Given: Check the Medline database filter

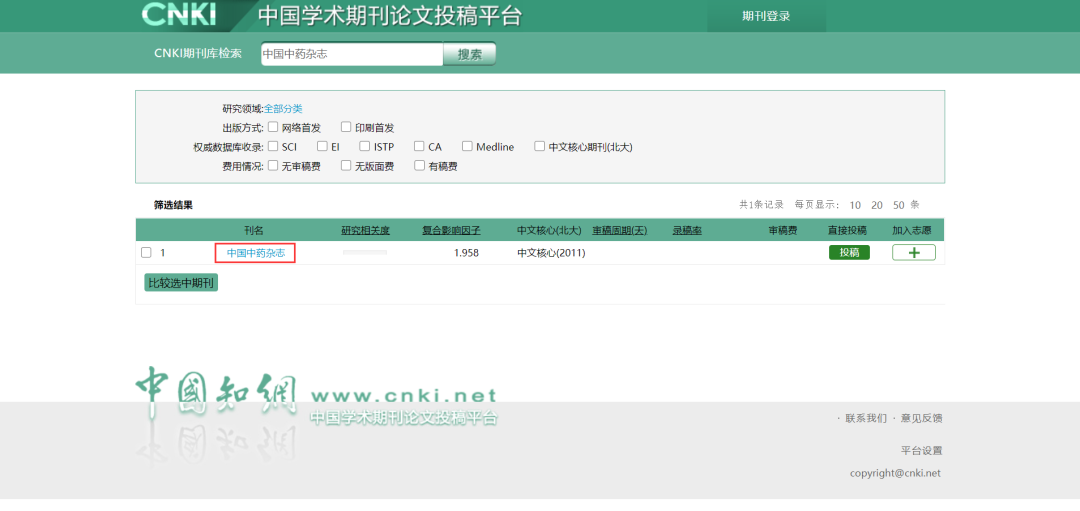Looking at the screenshot, I should tap(467, 147).
